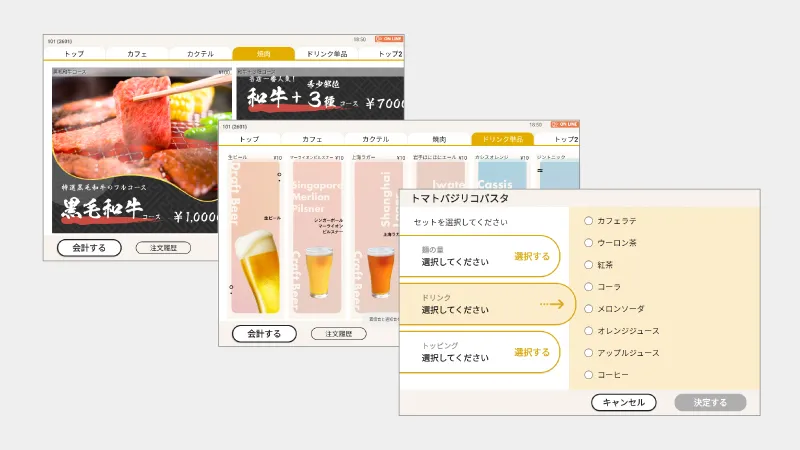This screenshot has width=800, height=450.
Task: Select the カフェラテ radio option
Action: (x=589, y=221)
